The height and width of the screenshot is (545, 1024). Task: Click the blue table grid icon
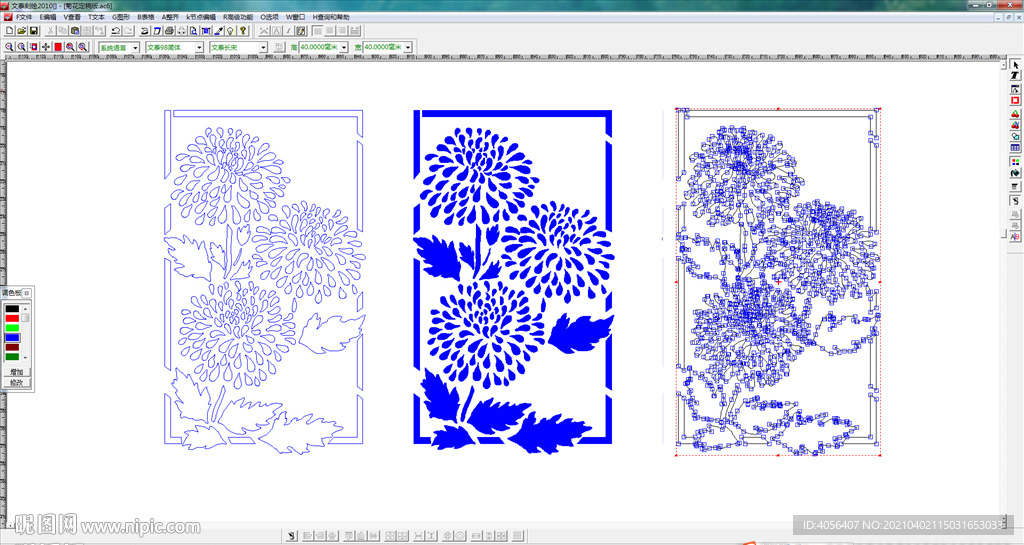click(1015, 148)
